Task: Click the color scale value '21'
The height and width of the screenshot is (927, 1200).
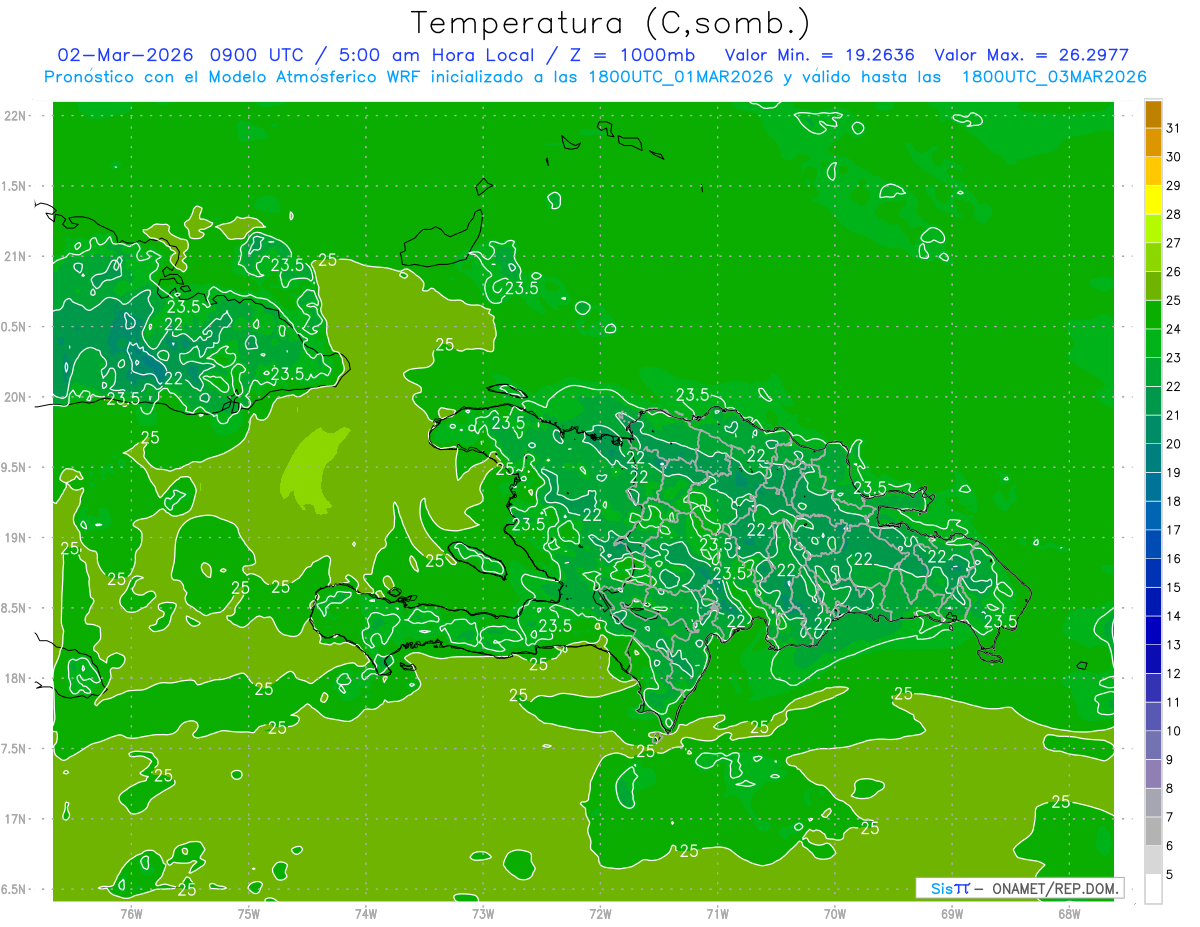Action: tap(1174, 415)
